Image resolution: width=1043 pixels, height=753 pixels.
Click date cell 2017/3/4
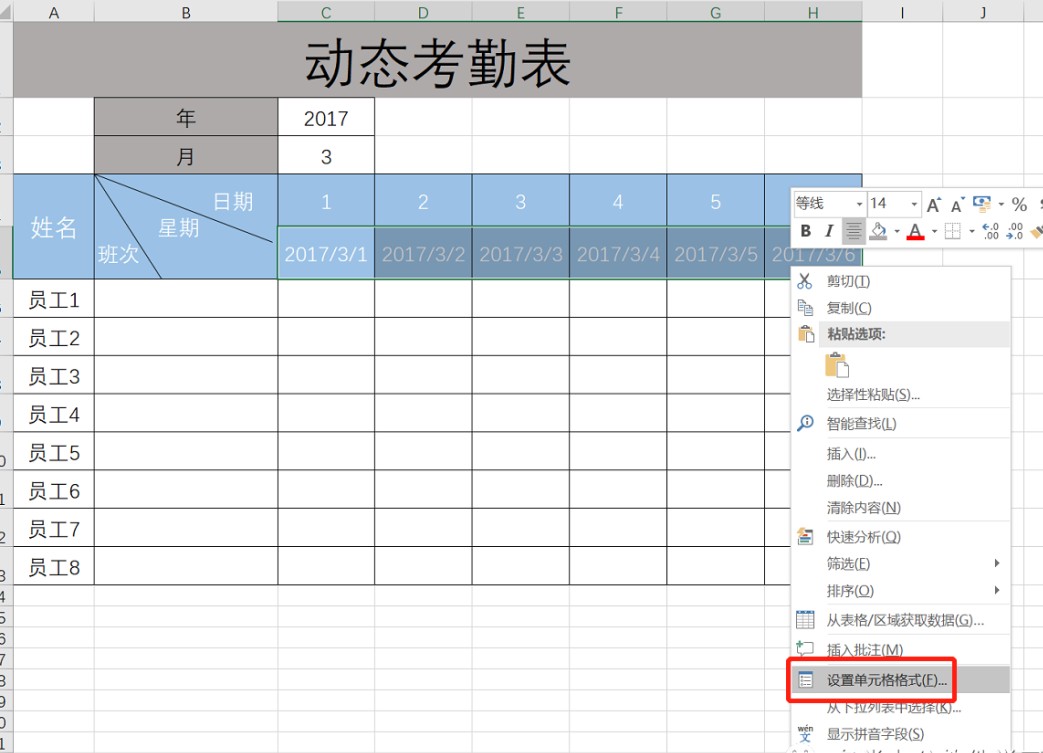click(618, 253)
